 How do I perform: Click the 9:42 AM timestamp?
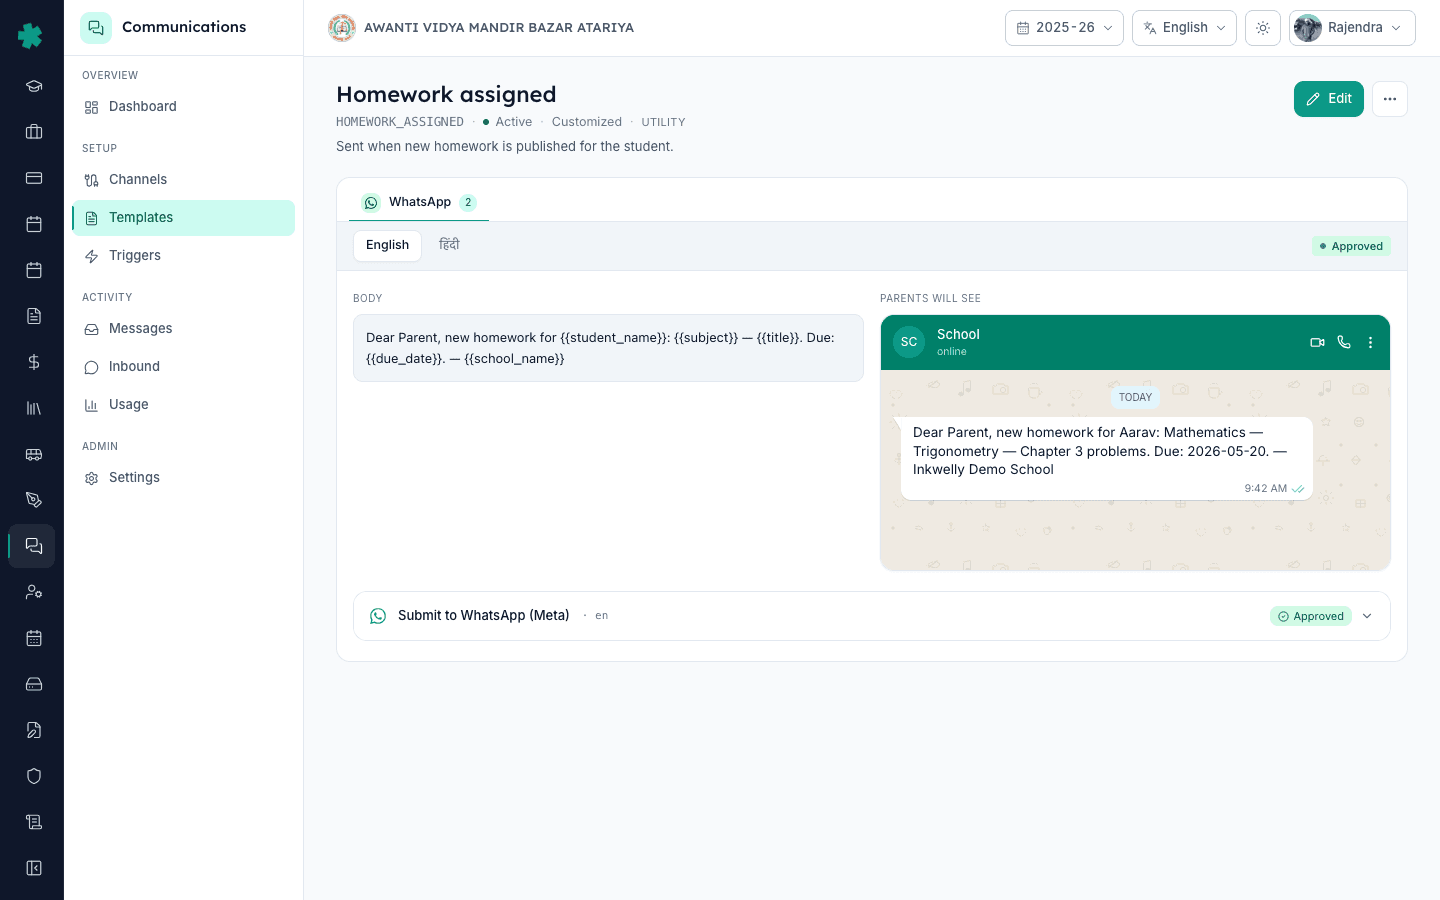1265,488
